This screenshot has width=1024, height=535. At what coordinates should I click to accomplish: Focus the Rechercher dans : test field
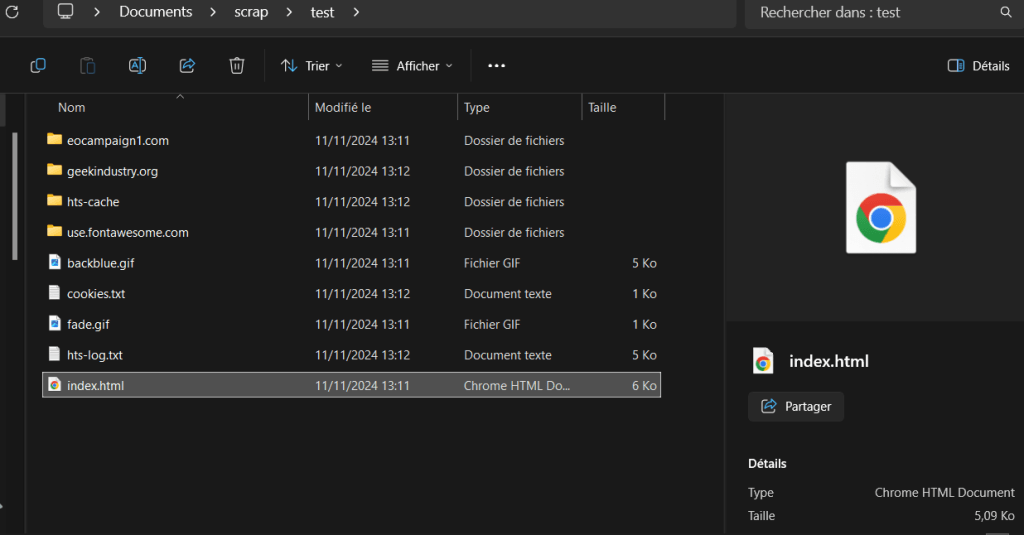[x=870, y=13]
